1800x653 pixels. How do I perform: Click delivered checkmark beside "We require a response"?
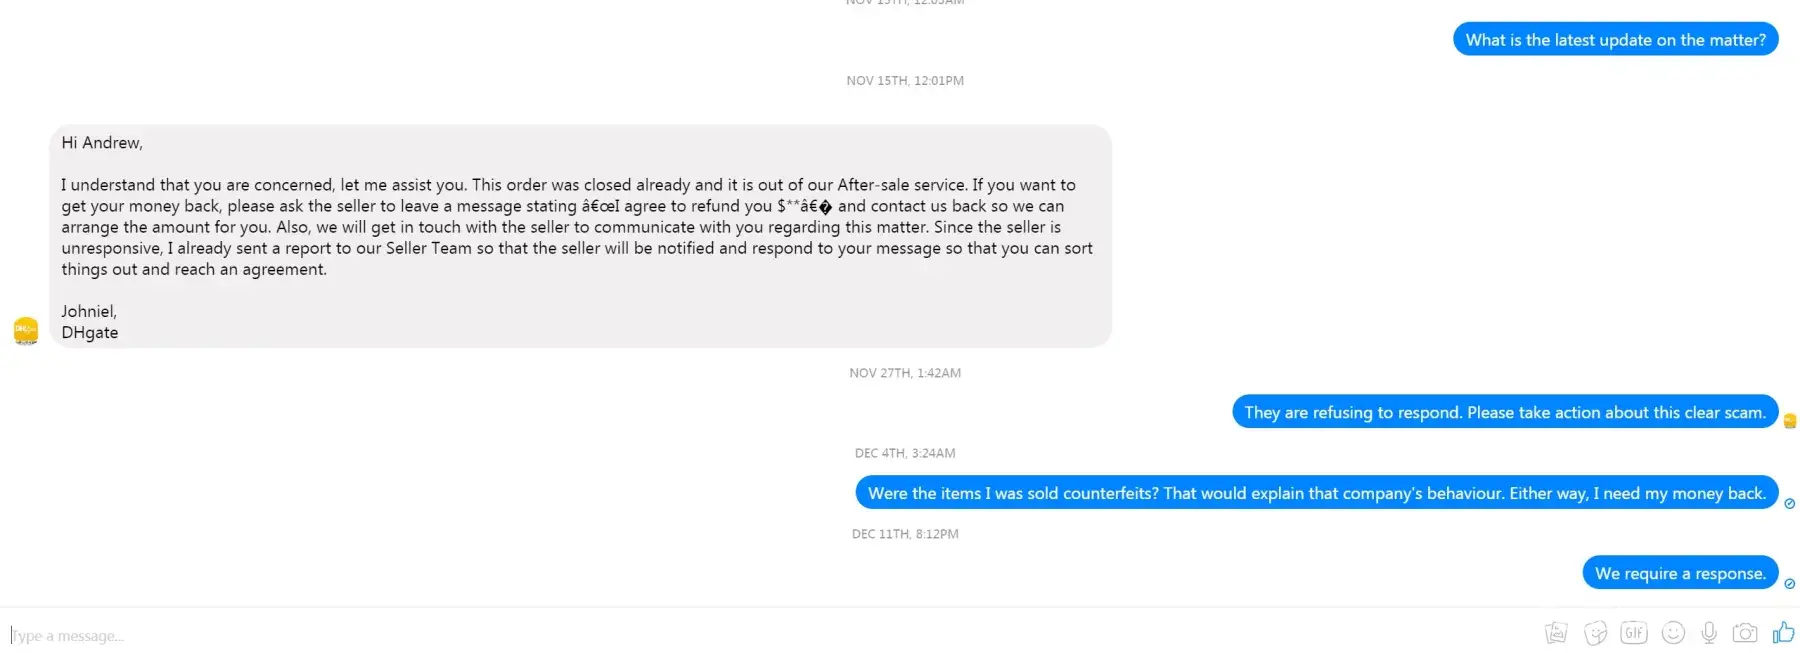pyautogui.click(x=1790, y=584)
